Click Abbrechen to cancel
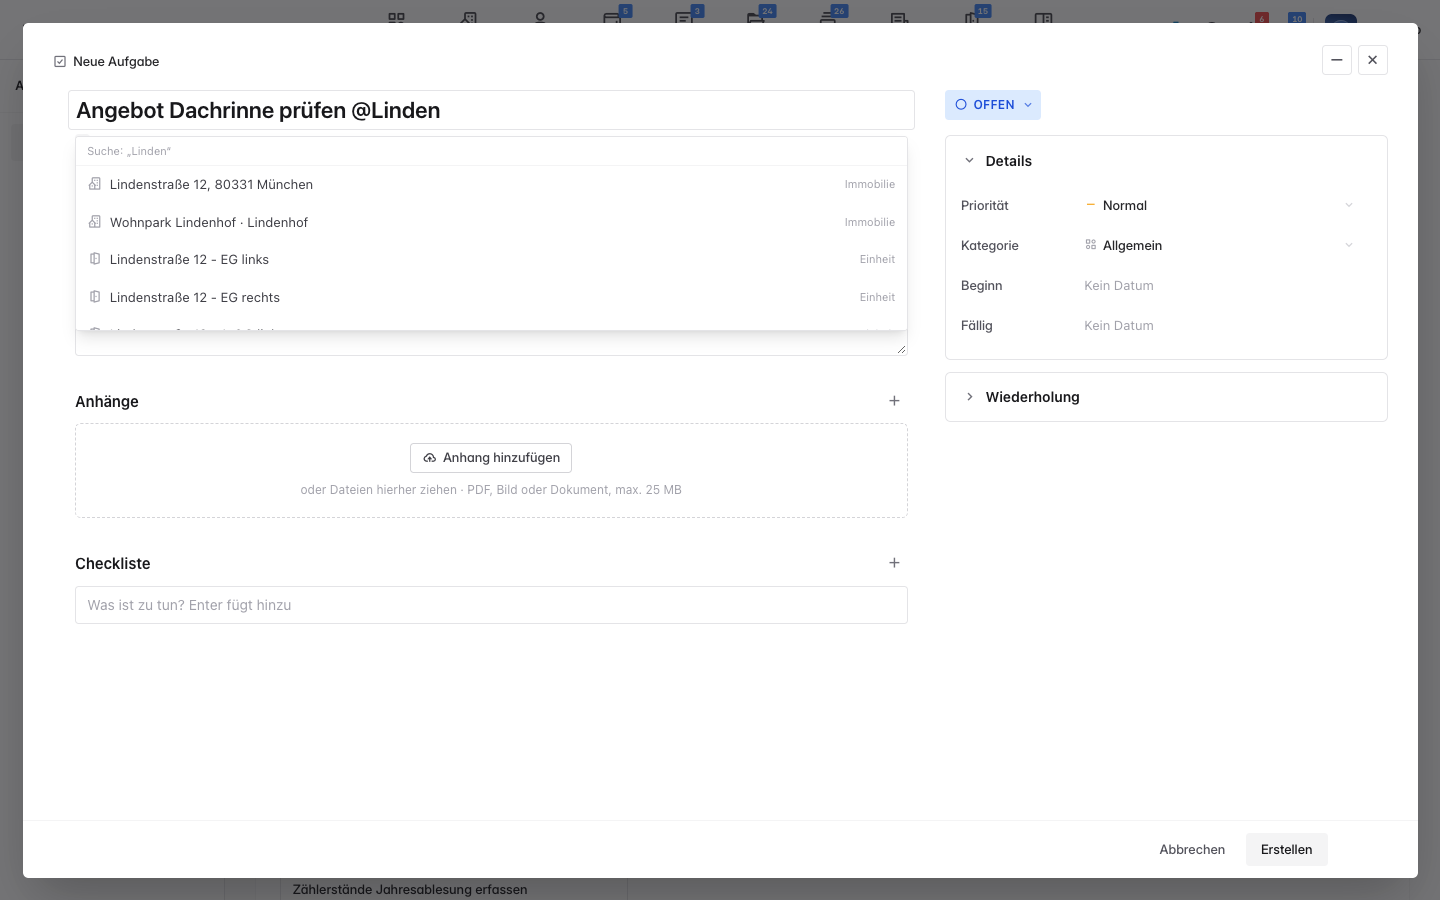 (1192, 850)
